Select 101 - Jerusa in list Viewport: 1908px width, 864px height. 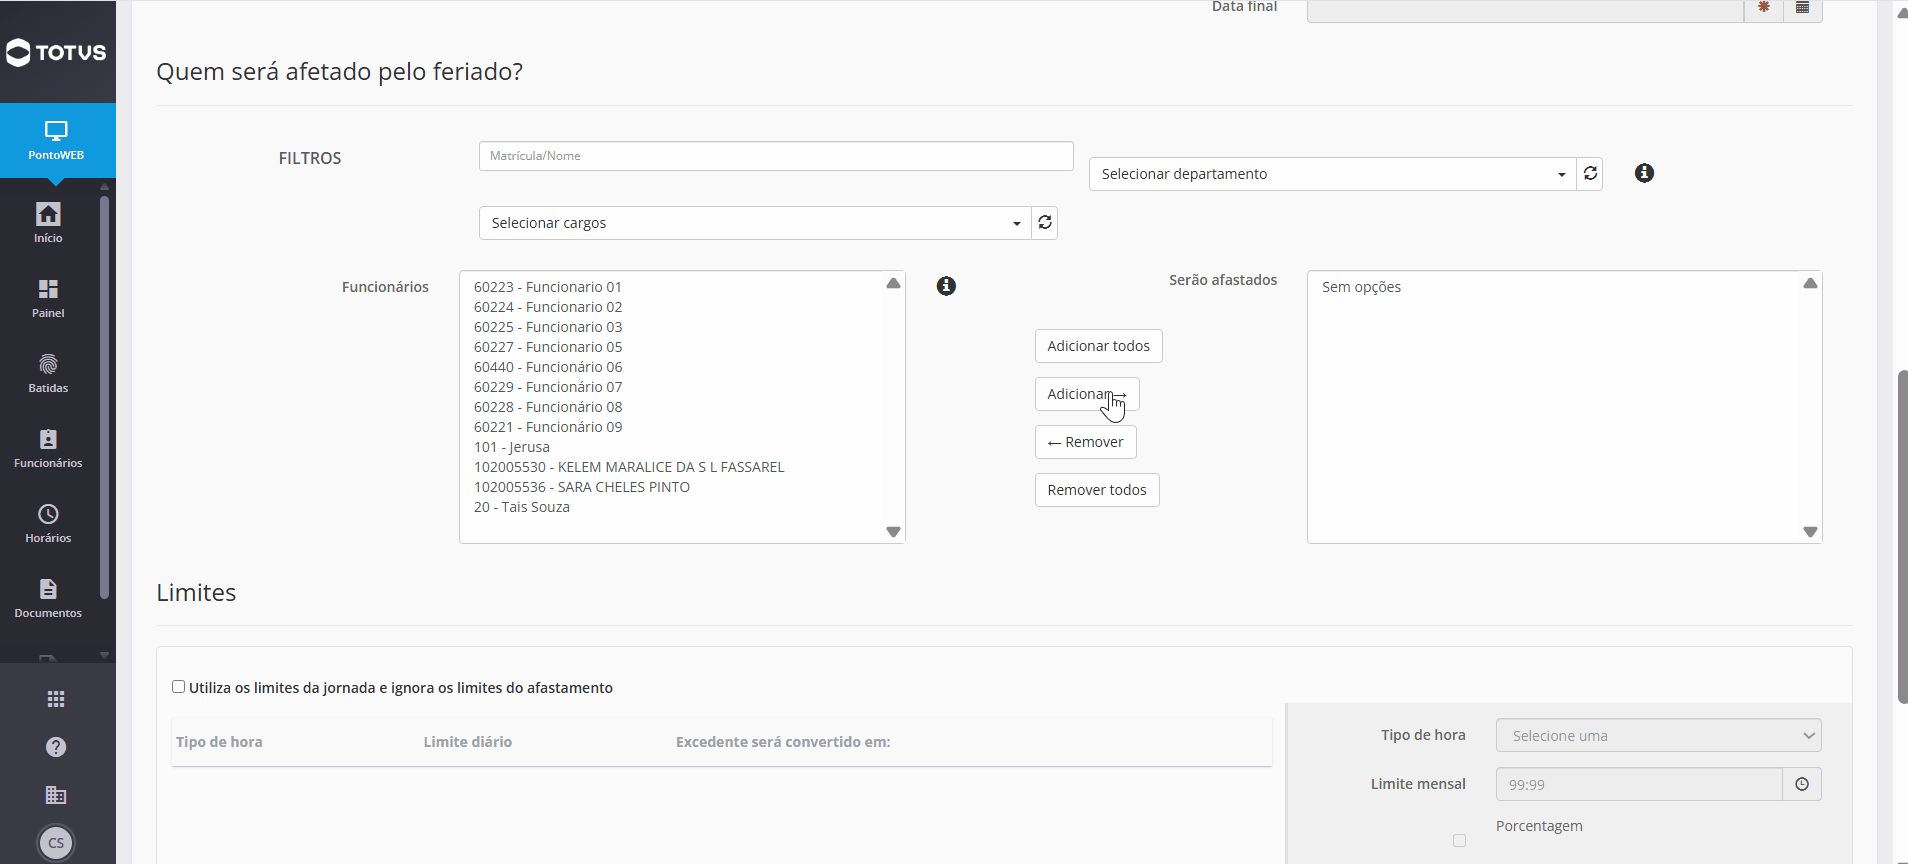512,447
